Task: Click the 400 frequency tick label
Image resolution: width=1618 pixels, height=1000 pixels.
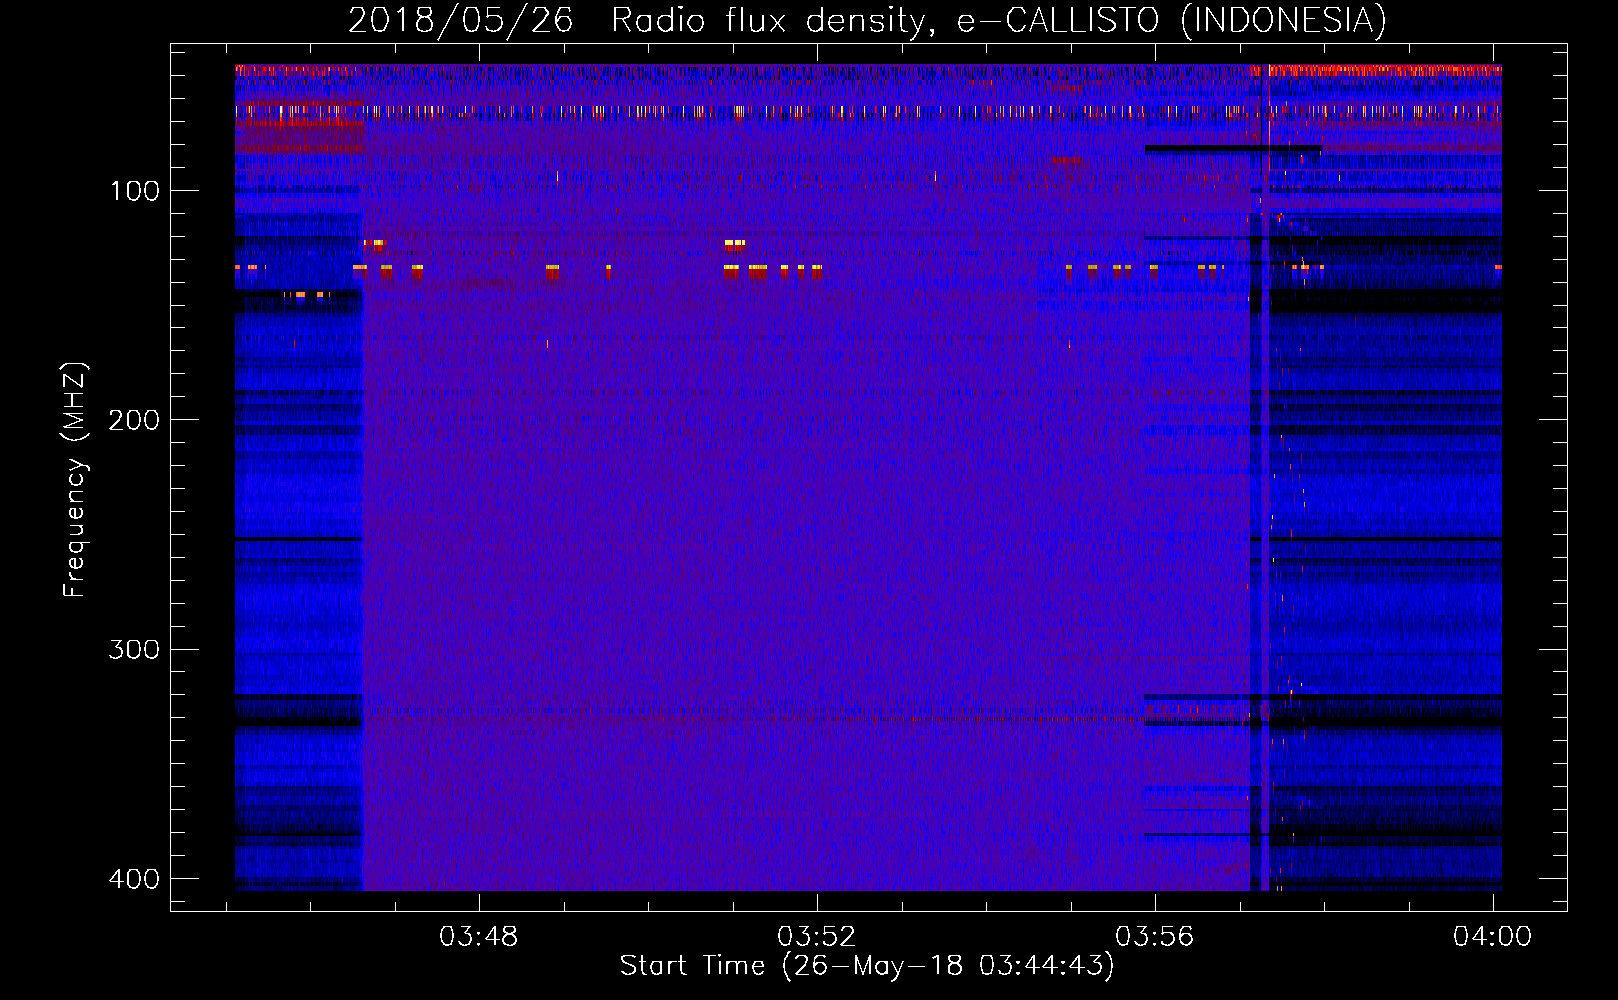Action: coord(134,879)
